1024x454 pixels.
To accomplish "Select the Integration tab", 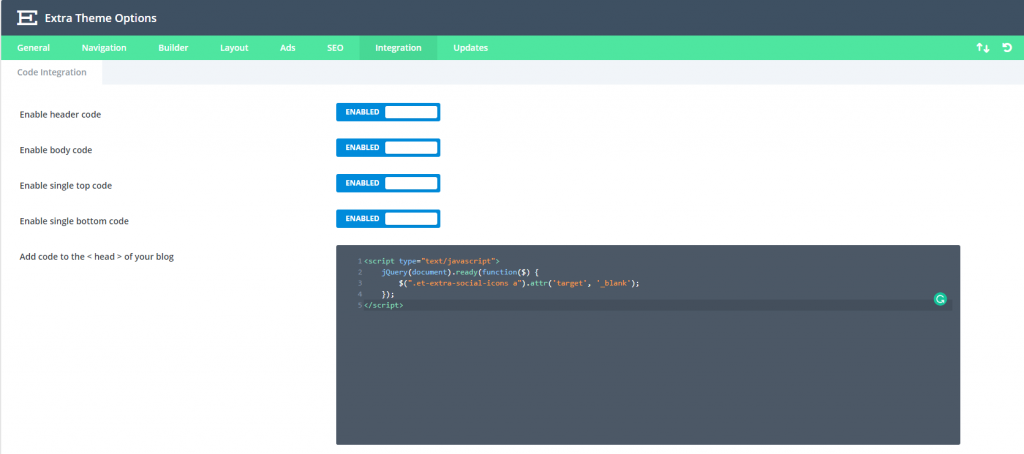I will (x=398, y=48).
